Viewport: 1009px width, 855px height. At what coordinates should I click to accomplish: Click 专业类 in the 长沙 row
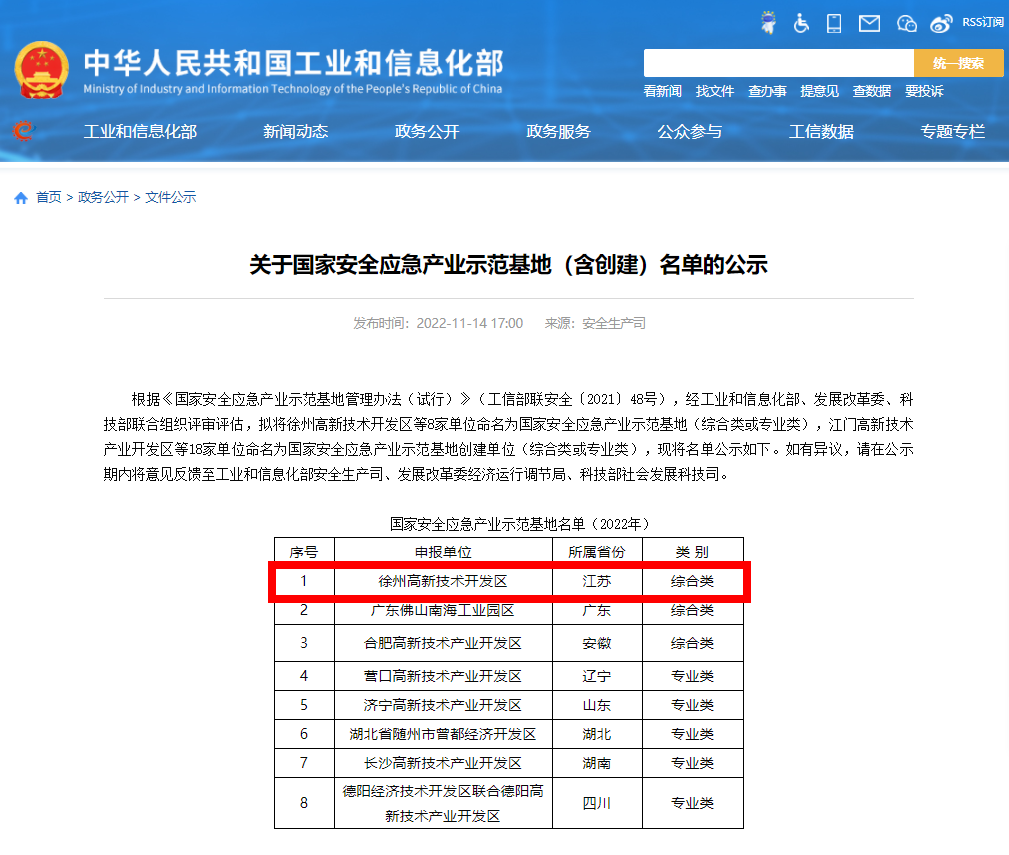pyautogui.click(x=692, y=763)
